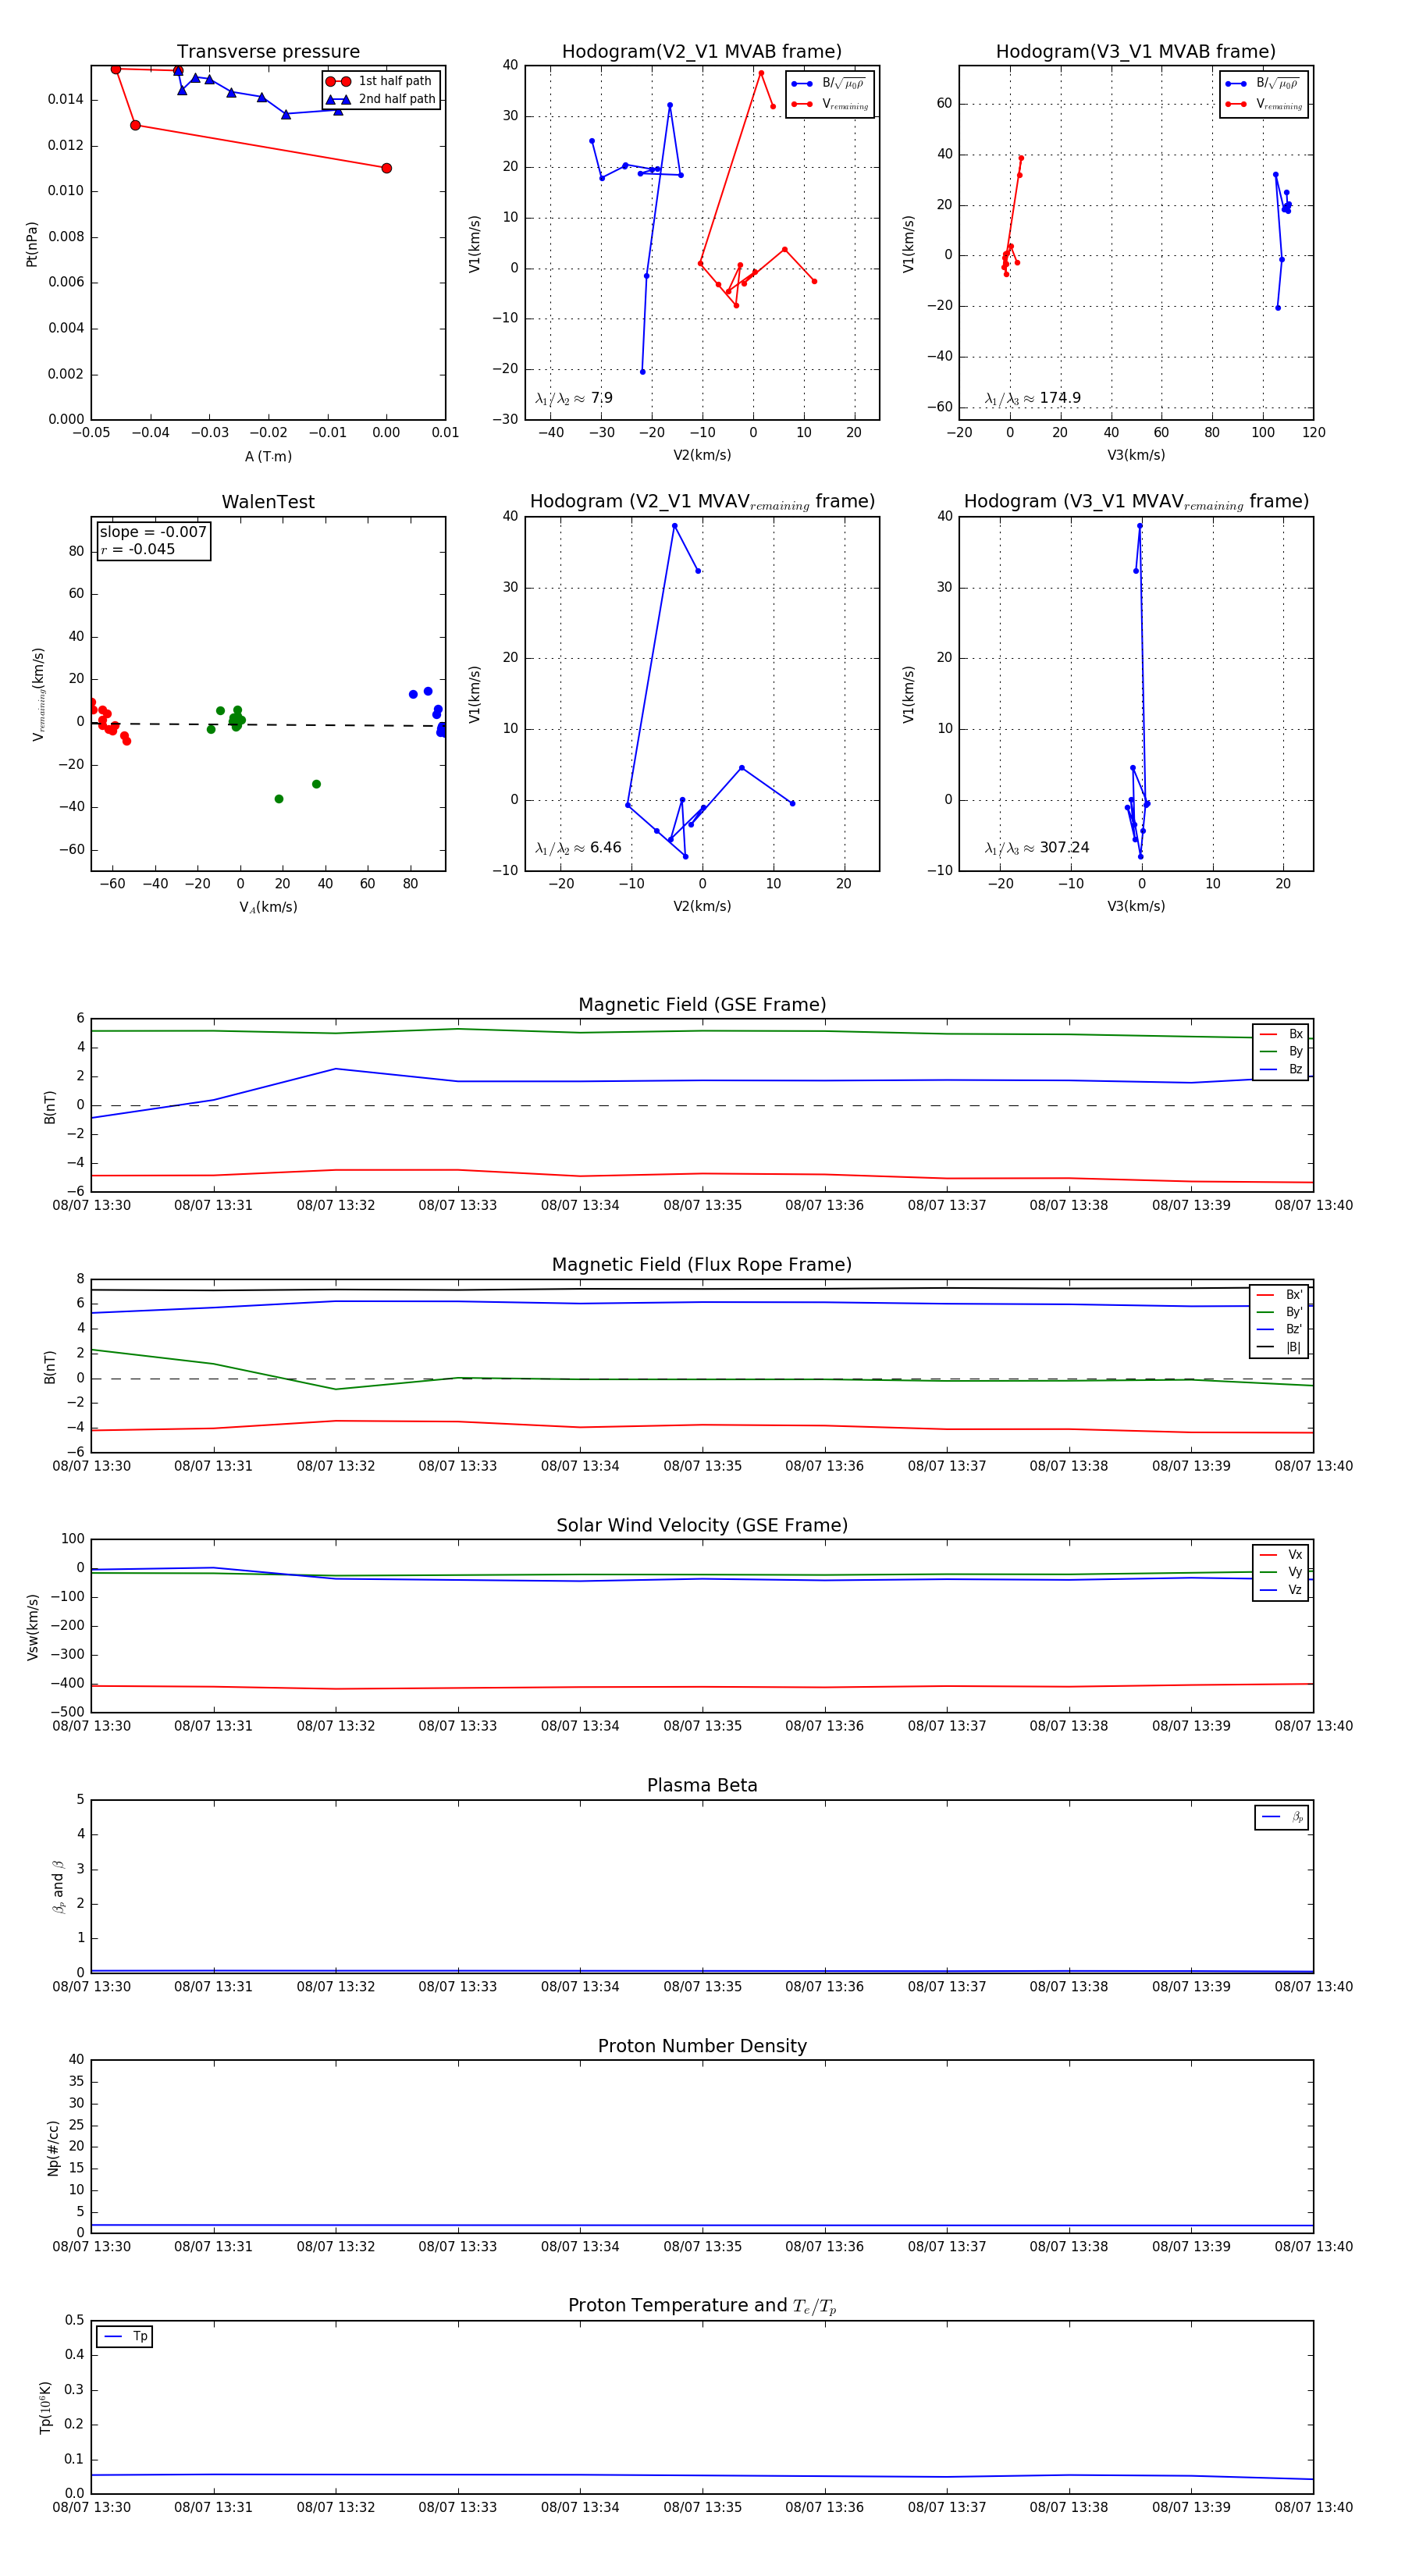
Task: Click the λ1/λ2 ≈ 6.46 annotation
Action: [x=578, y=847]
